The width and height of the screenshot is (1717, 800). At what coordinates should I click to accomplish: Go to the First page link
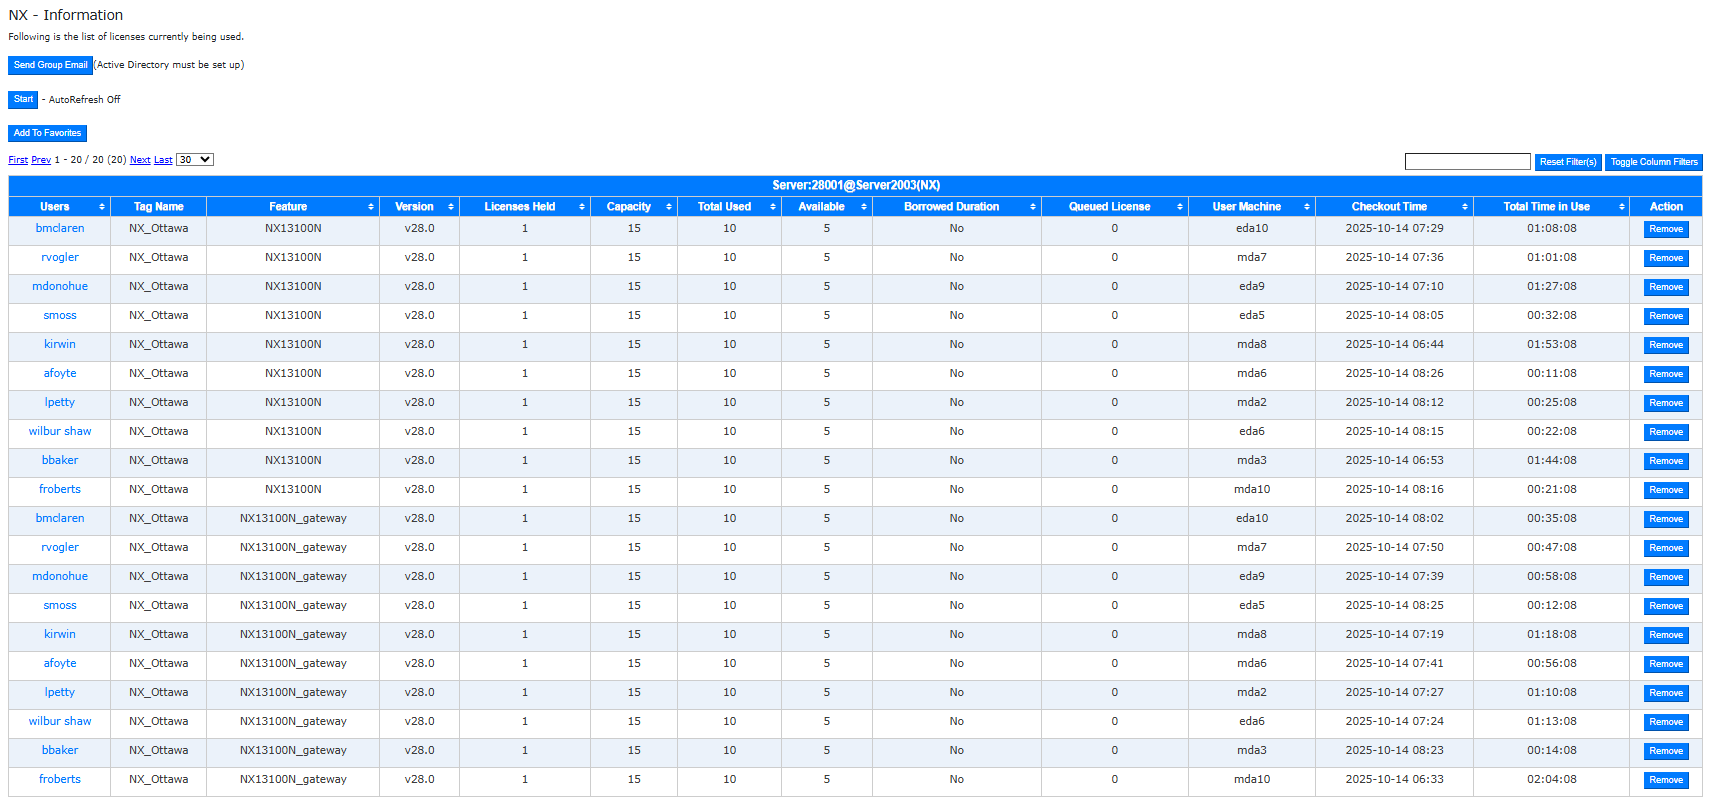18,160
